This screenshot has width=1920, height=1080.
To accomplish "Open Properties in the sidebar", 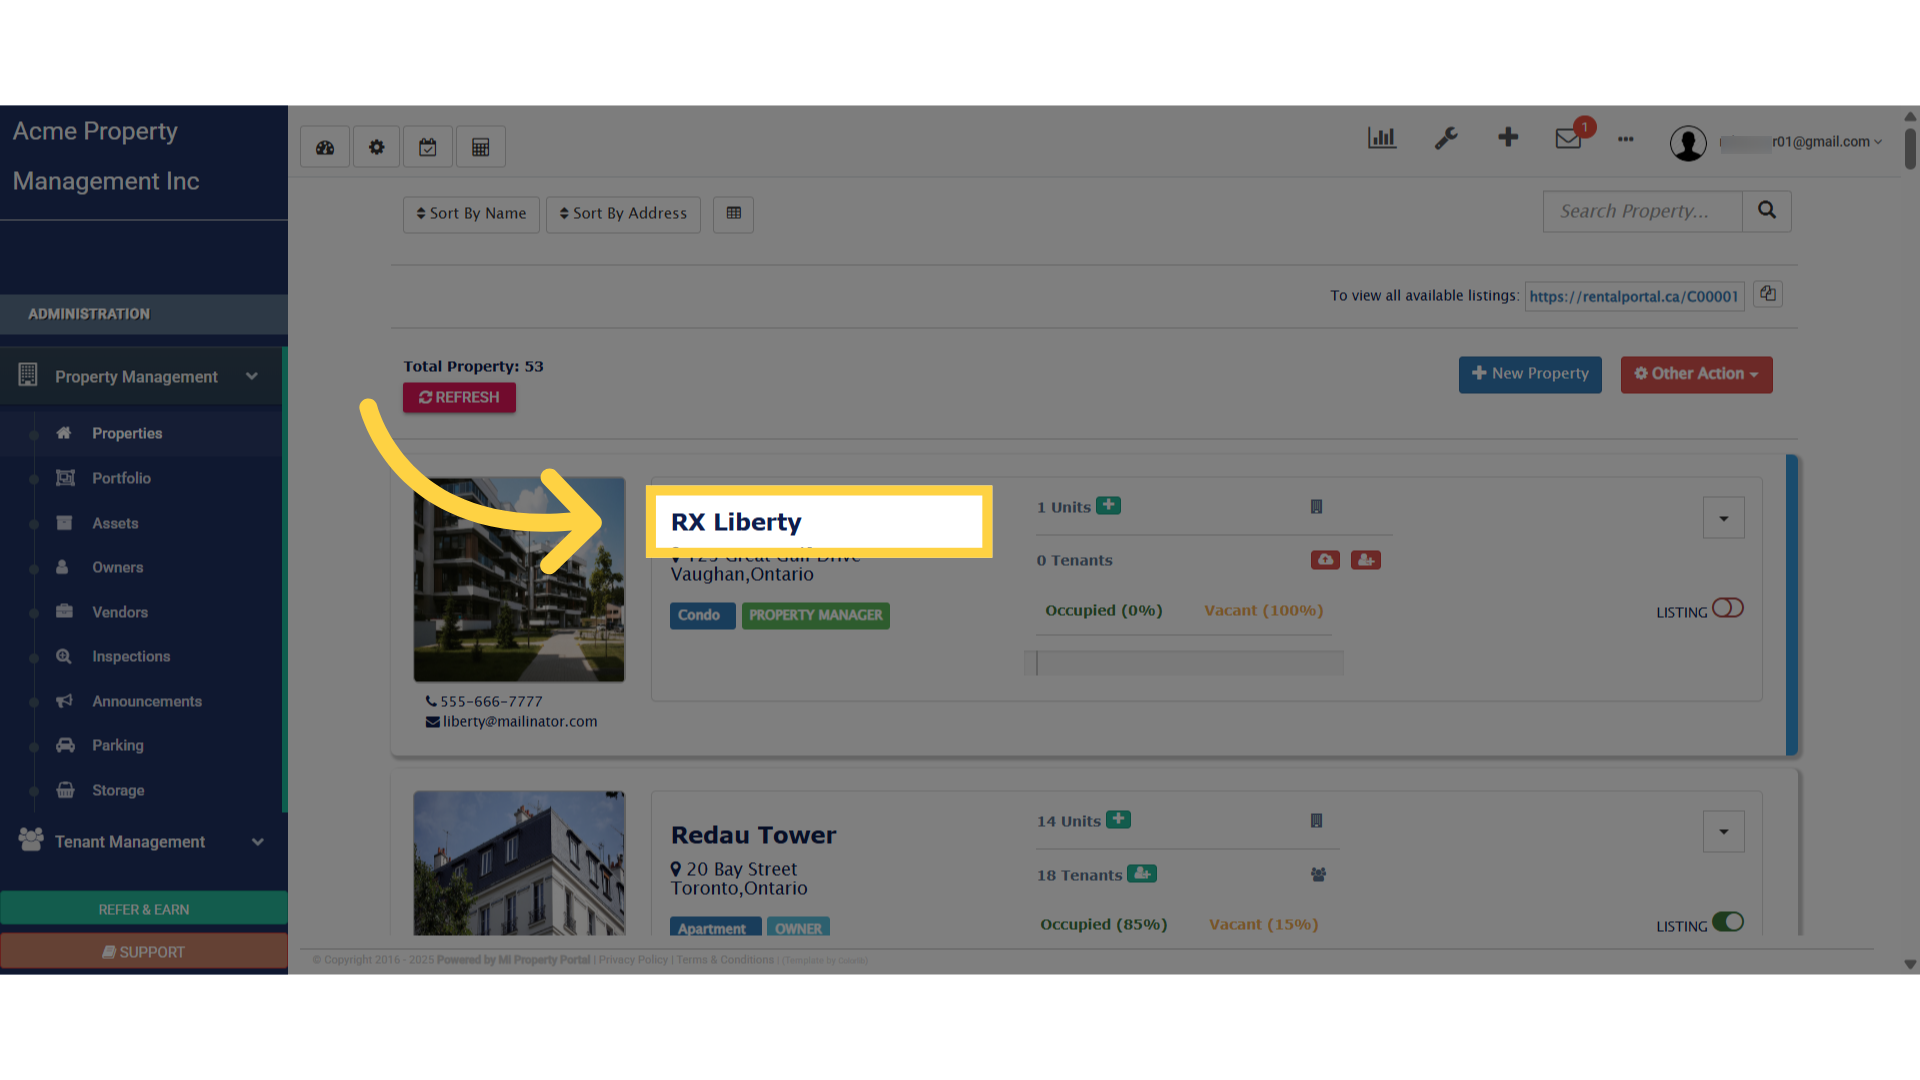I will pos(127,433).
